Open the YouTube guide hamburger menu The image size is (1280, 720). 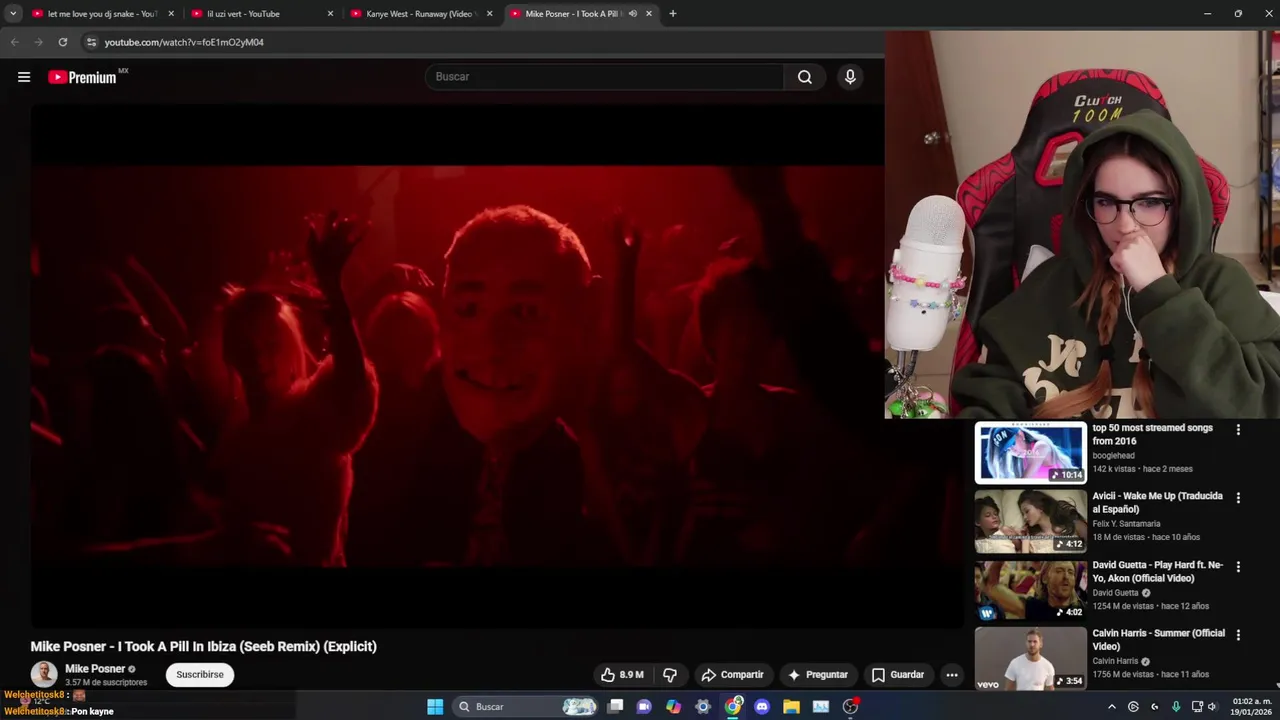coord(24,77)
